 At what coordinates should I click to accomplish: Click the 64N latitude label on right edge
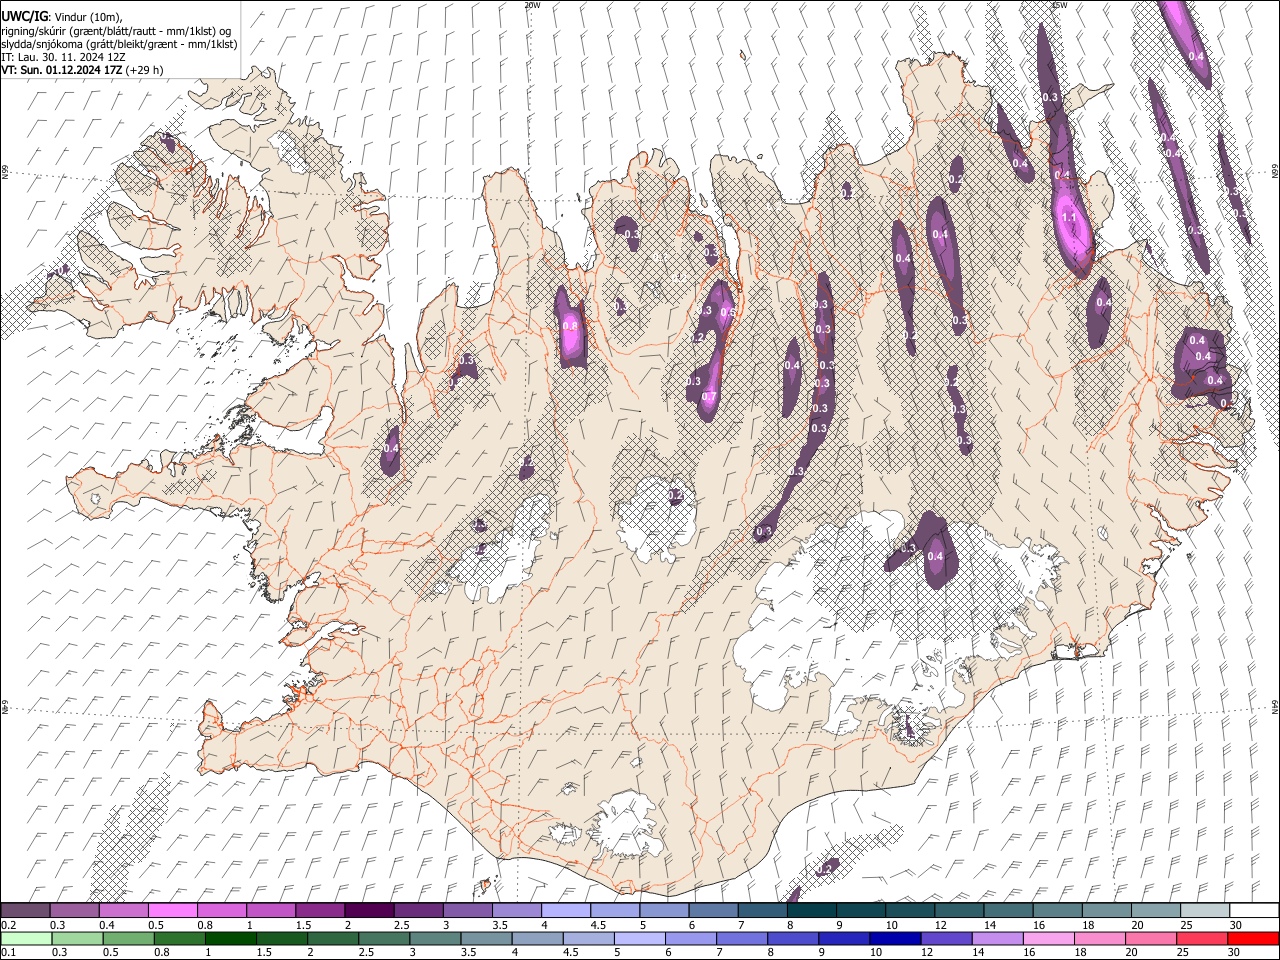[1275, 707]
